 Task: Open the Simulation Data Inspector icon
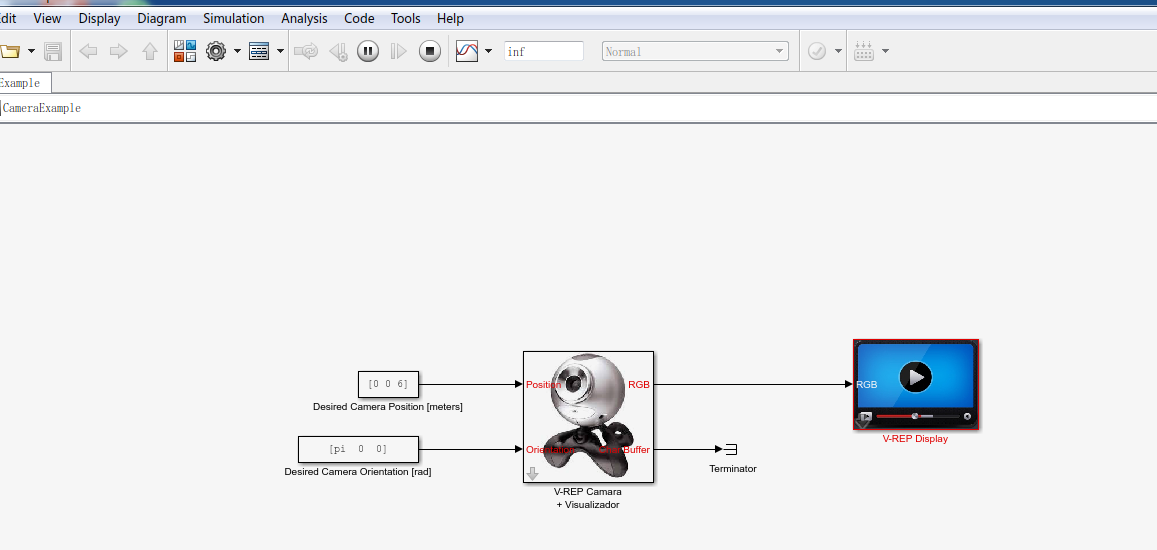(467, 51)
